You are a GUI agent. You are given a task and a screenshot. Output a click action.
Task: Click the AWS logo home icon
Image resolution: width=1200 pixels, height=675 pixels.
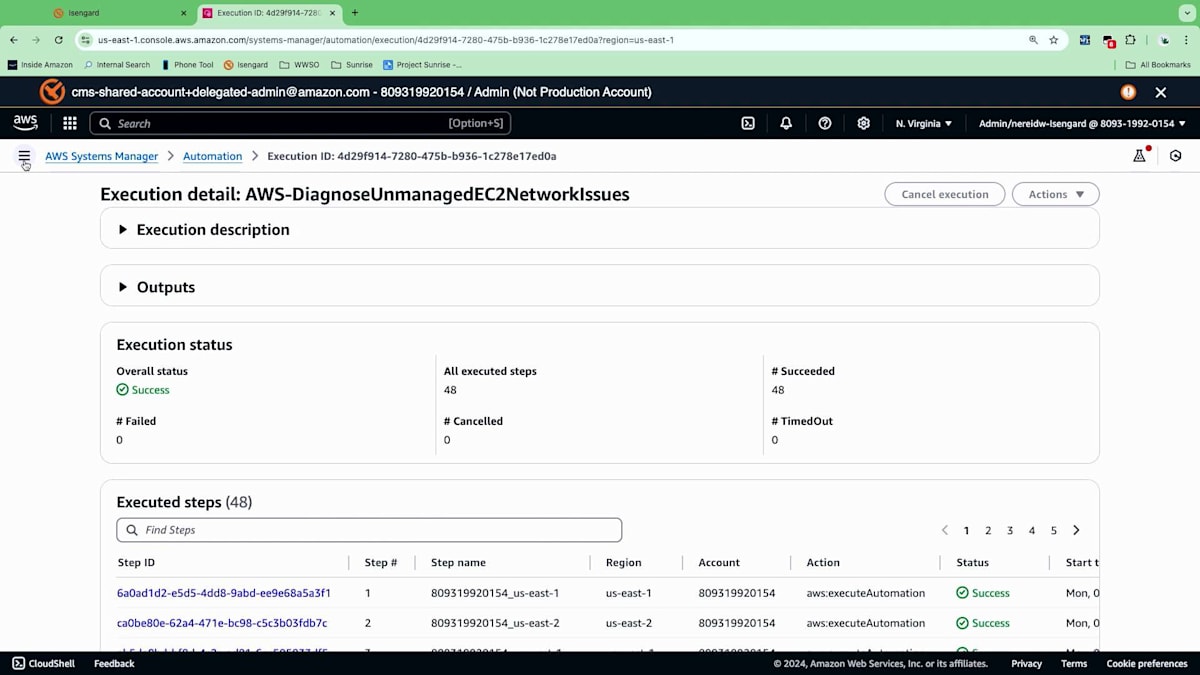click(25, 123)
